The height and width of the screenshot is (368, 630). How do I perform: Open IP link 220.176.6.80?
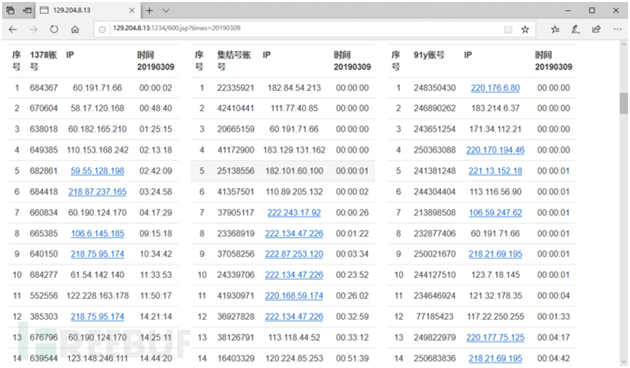pyautogui.click(x=495, y=88)
